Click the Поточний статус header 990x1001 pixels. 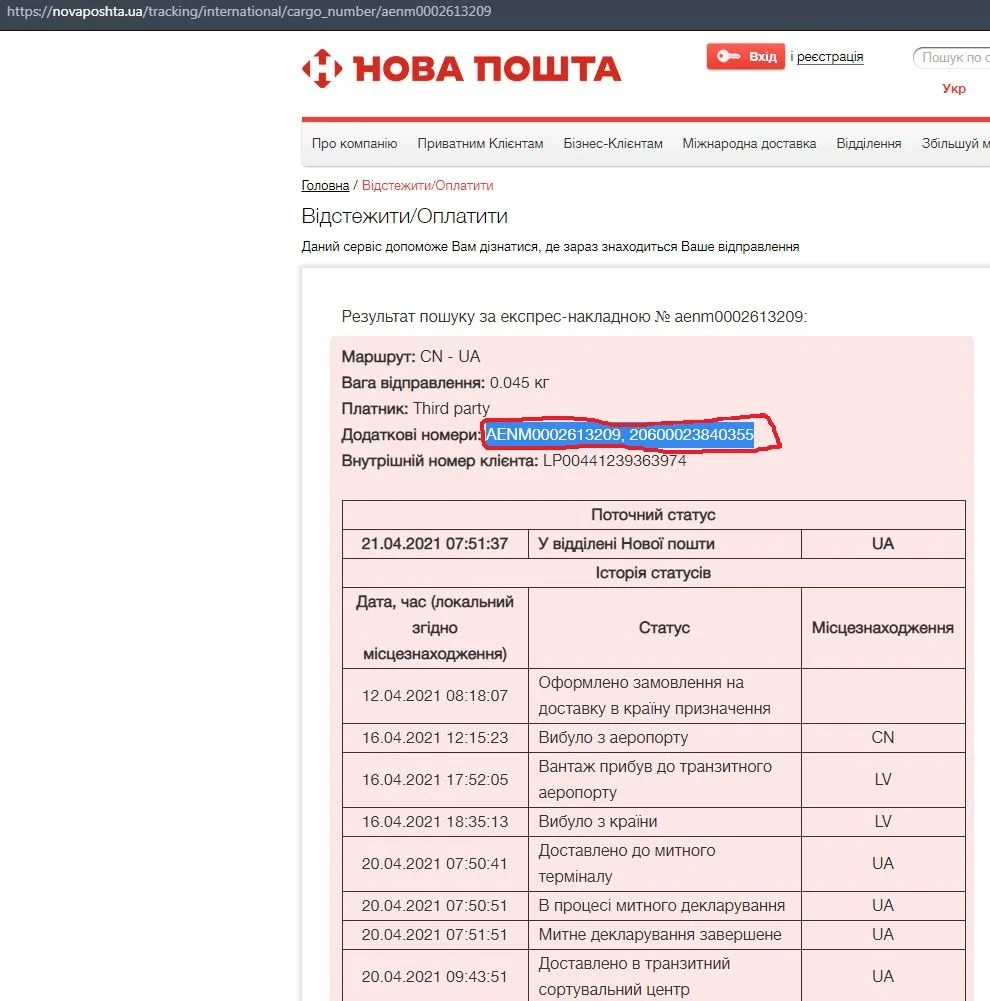click(653, 515)
